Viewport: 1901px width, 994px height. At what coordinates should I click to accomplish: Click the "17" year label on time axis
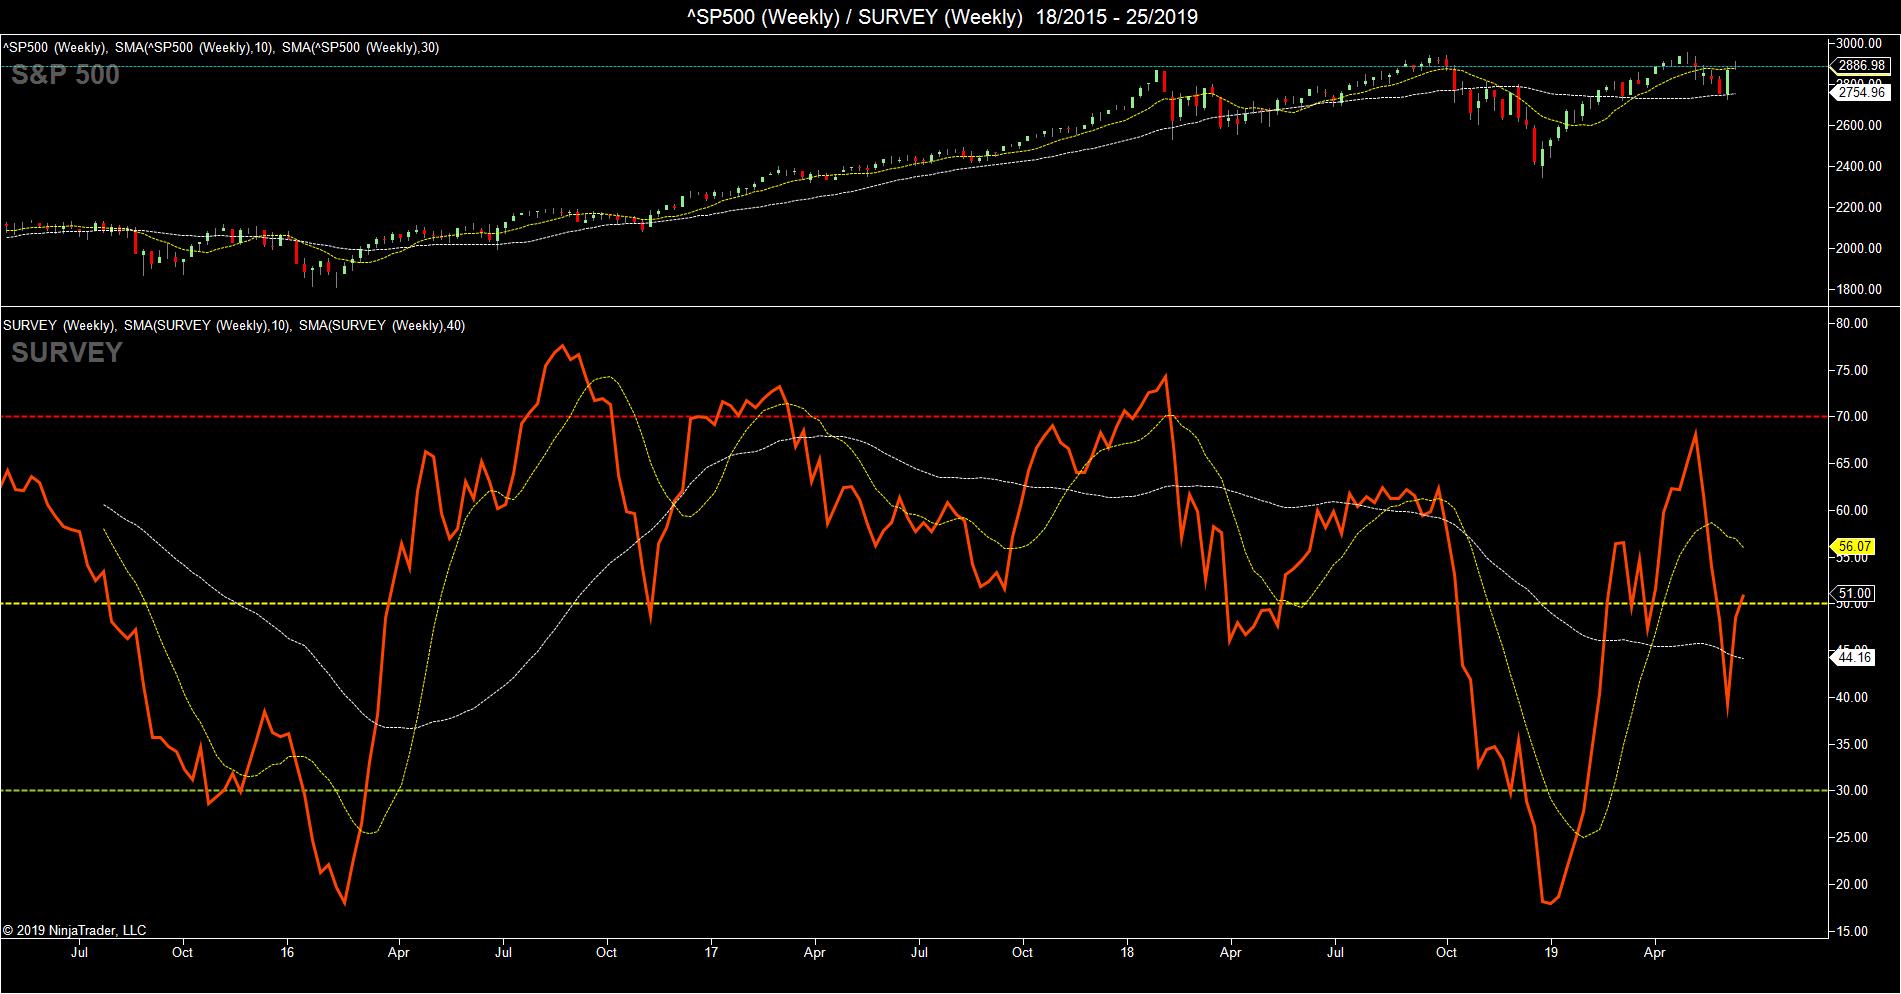pos(711,953)
